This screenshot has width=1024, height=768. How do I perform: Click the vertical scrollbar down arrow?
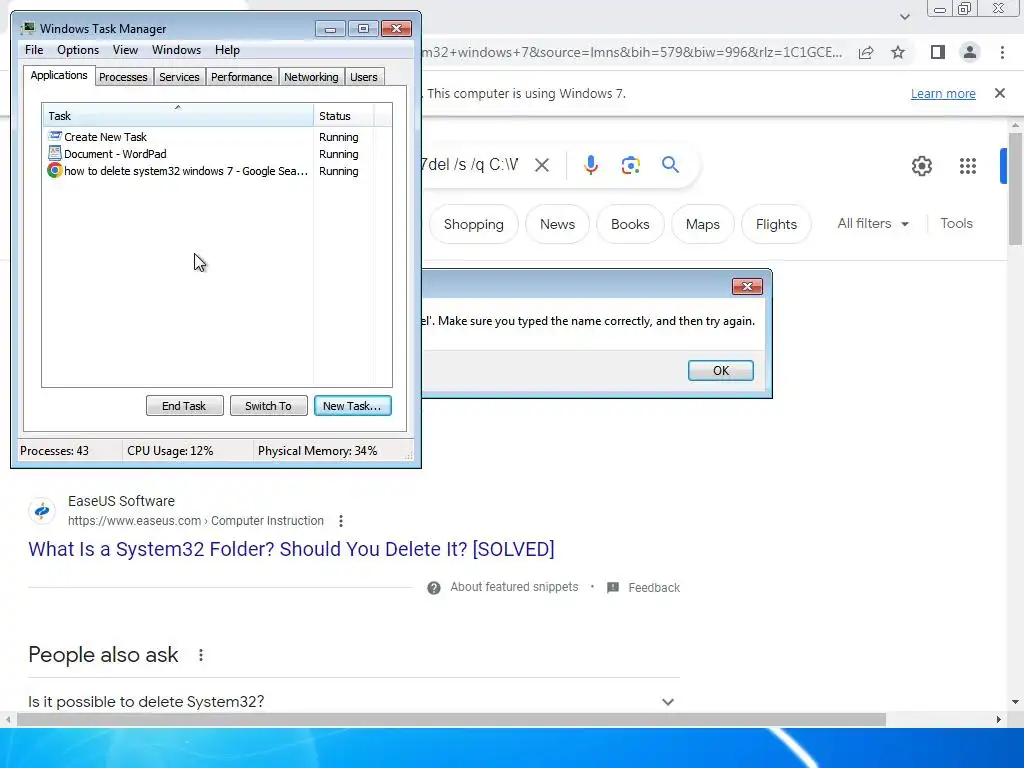coord(1014,702)
